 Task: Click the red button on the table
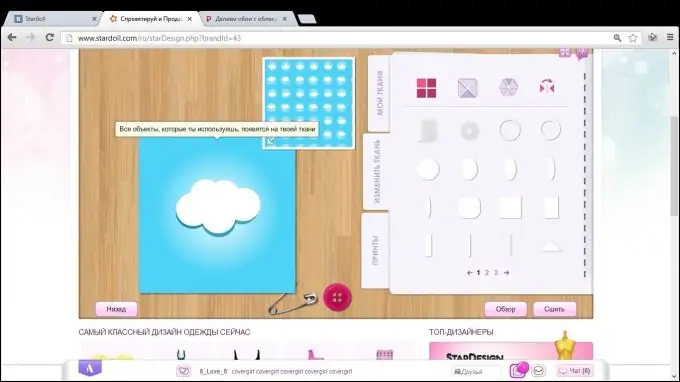coord(337,297)
